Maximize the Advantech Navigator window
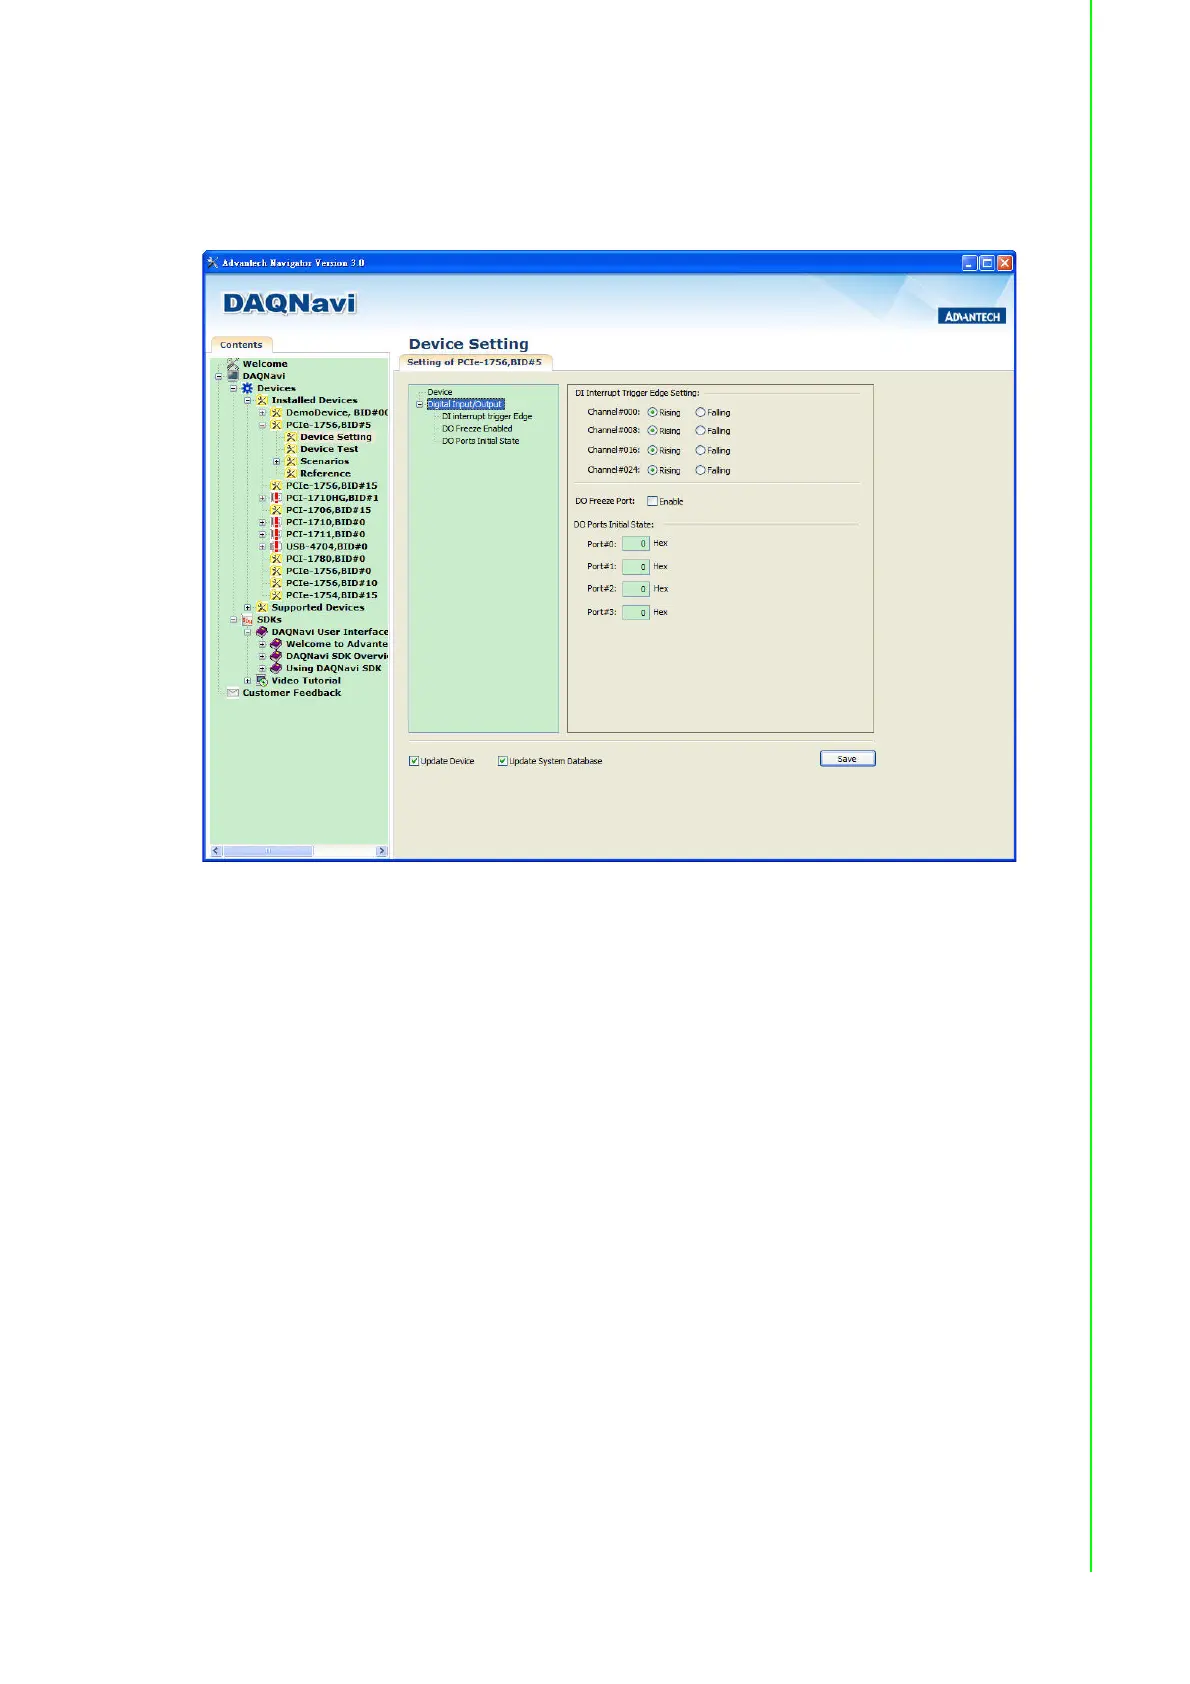This screenshot has height=1684, width=1190. pos(987,263)
